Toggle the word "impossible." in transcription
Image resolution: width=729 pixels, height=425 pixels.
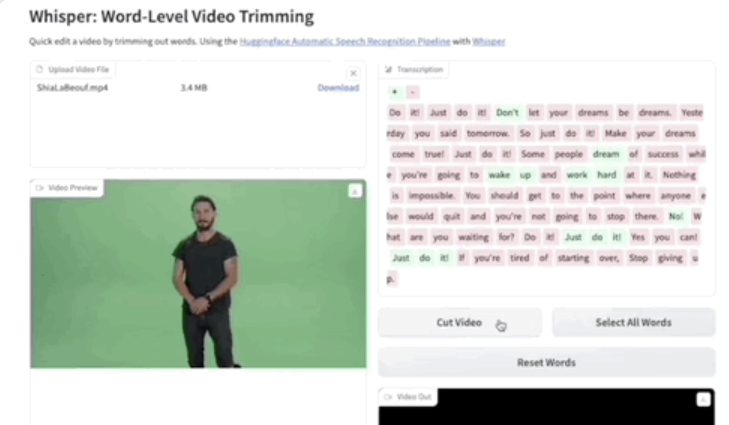426,195
